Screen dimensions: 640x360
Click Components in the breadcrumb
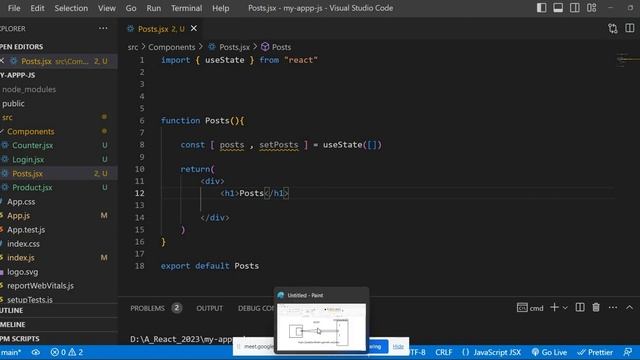point(171,47)
